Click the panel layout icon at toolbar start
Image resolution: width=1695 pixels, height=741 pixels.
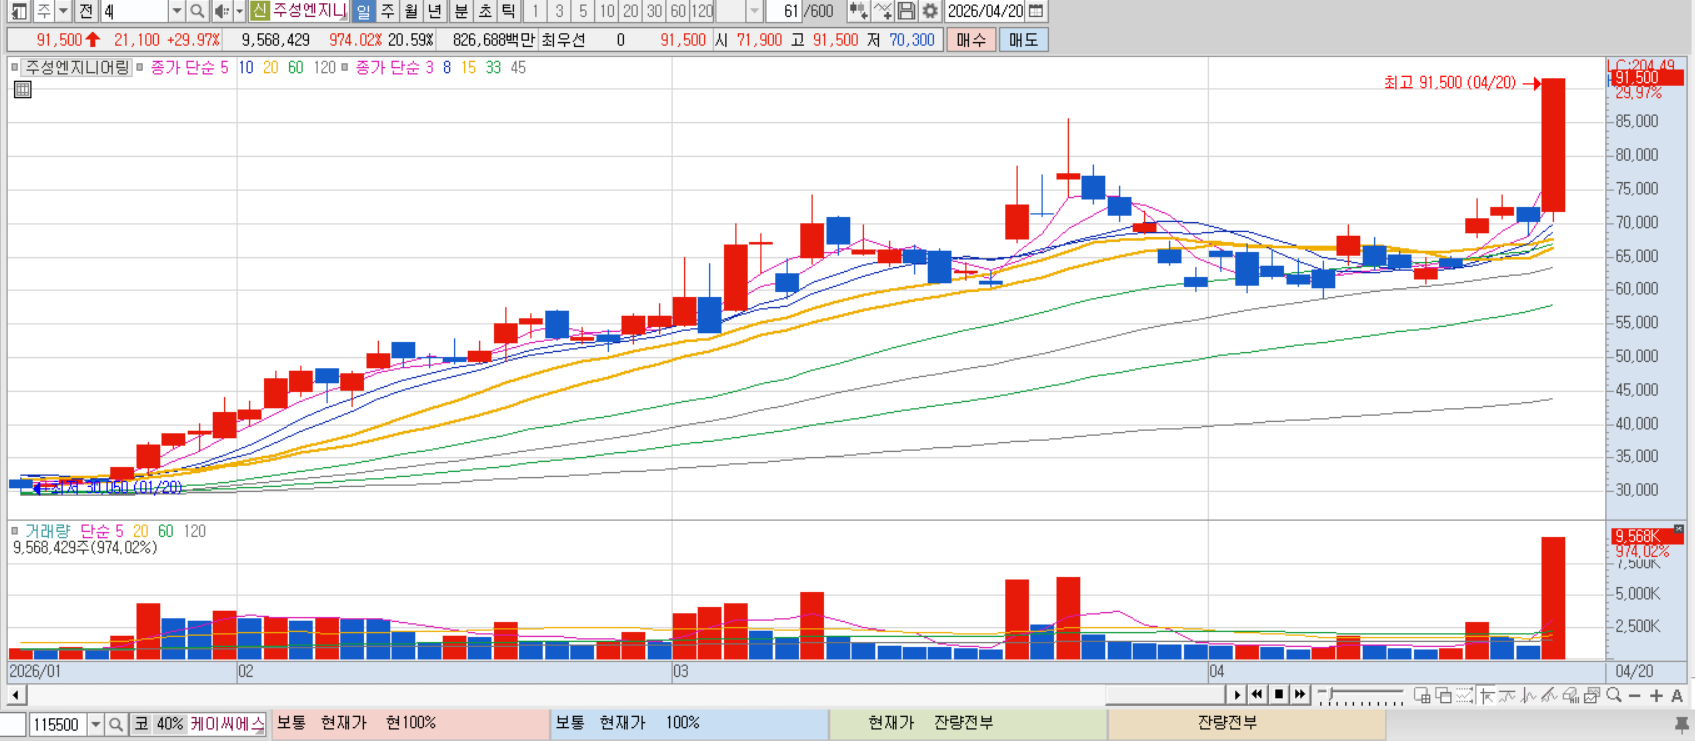click(x=19, y=11)
